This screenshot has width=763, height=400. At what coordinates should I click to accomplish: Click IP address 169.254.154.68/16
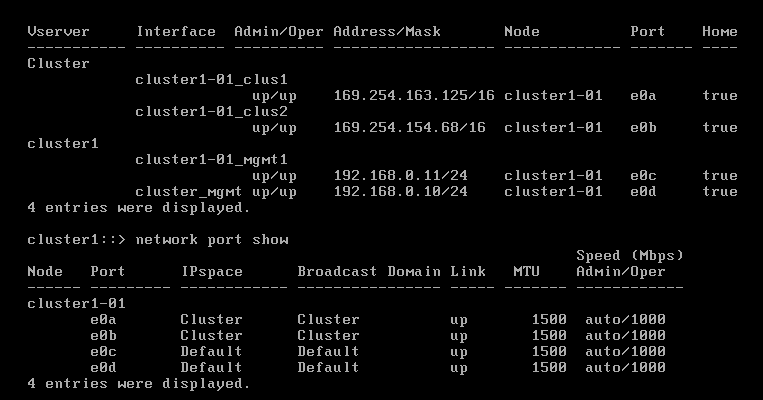point(409,128)
